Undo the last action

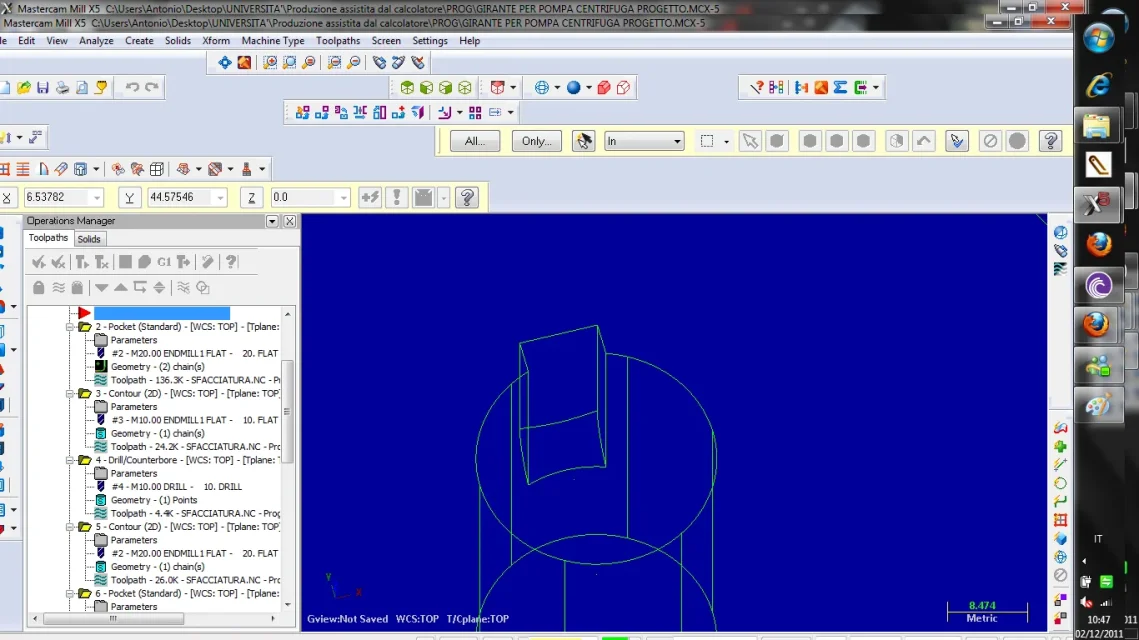coord(132,87)
